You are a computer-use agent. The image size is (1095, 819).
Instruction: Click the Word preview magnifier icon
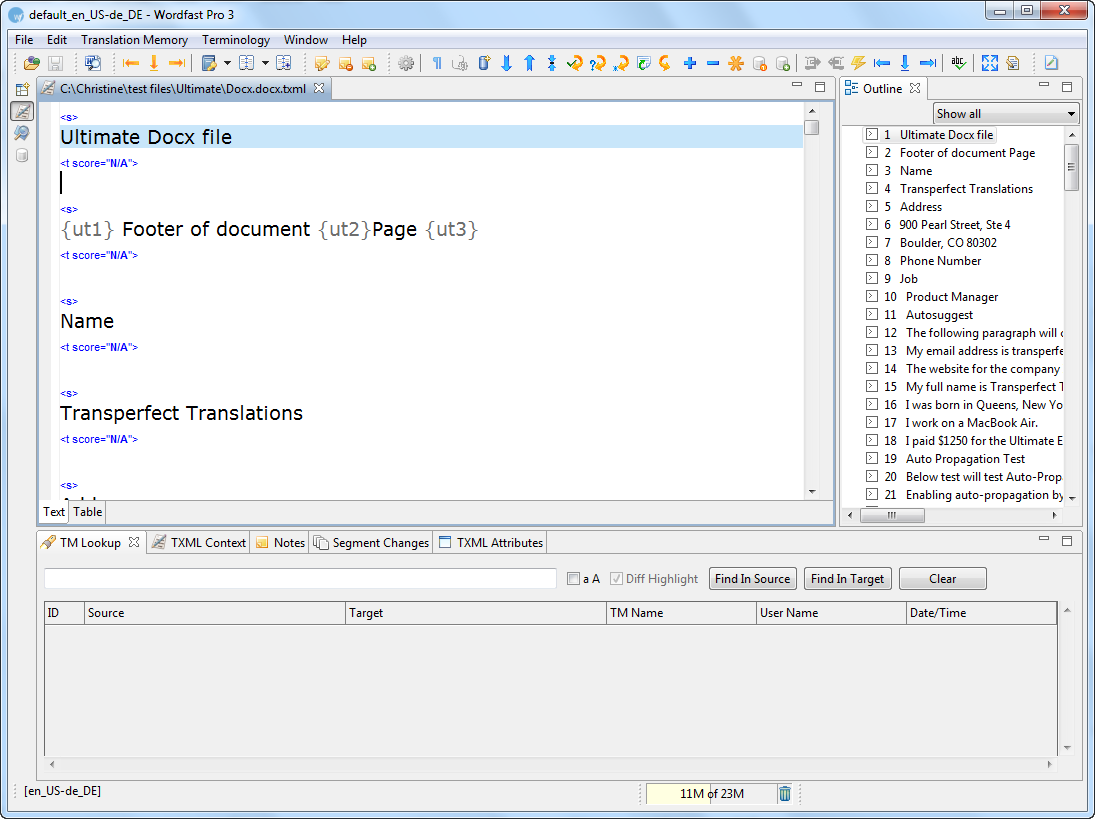tap(92, 64)
